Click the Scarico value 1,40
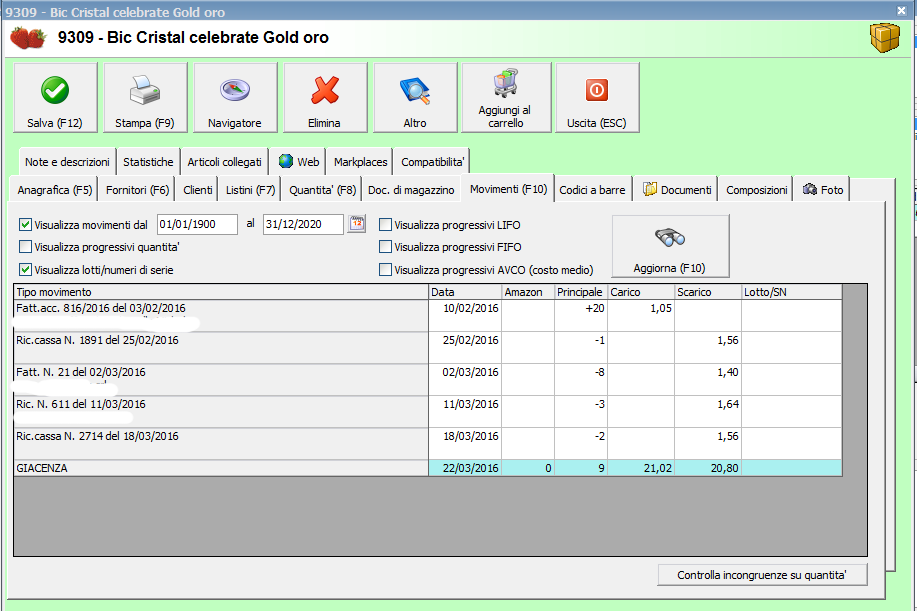Screen dimensions: 917x611 (708, 380)
